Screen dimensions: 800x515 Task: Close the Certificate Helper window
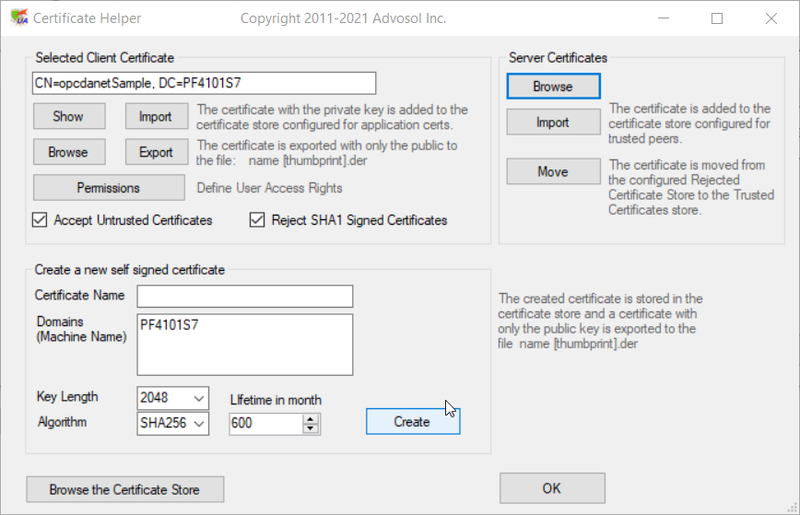(770, 18)
